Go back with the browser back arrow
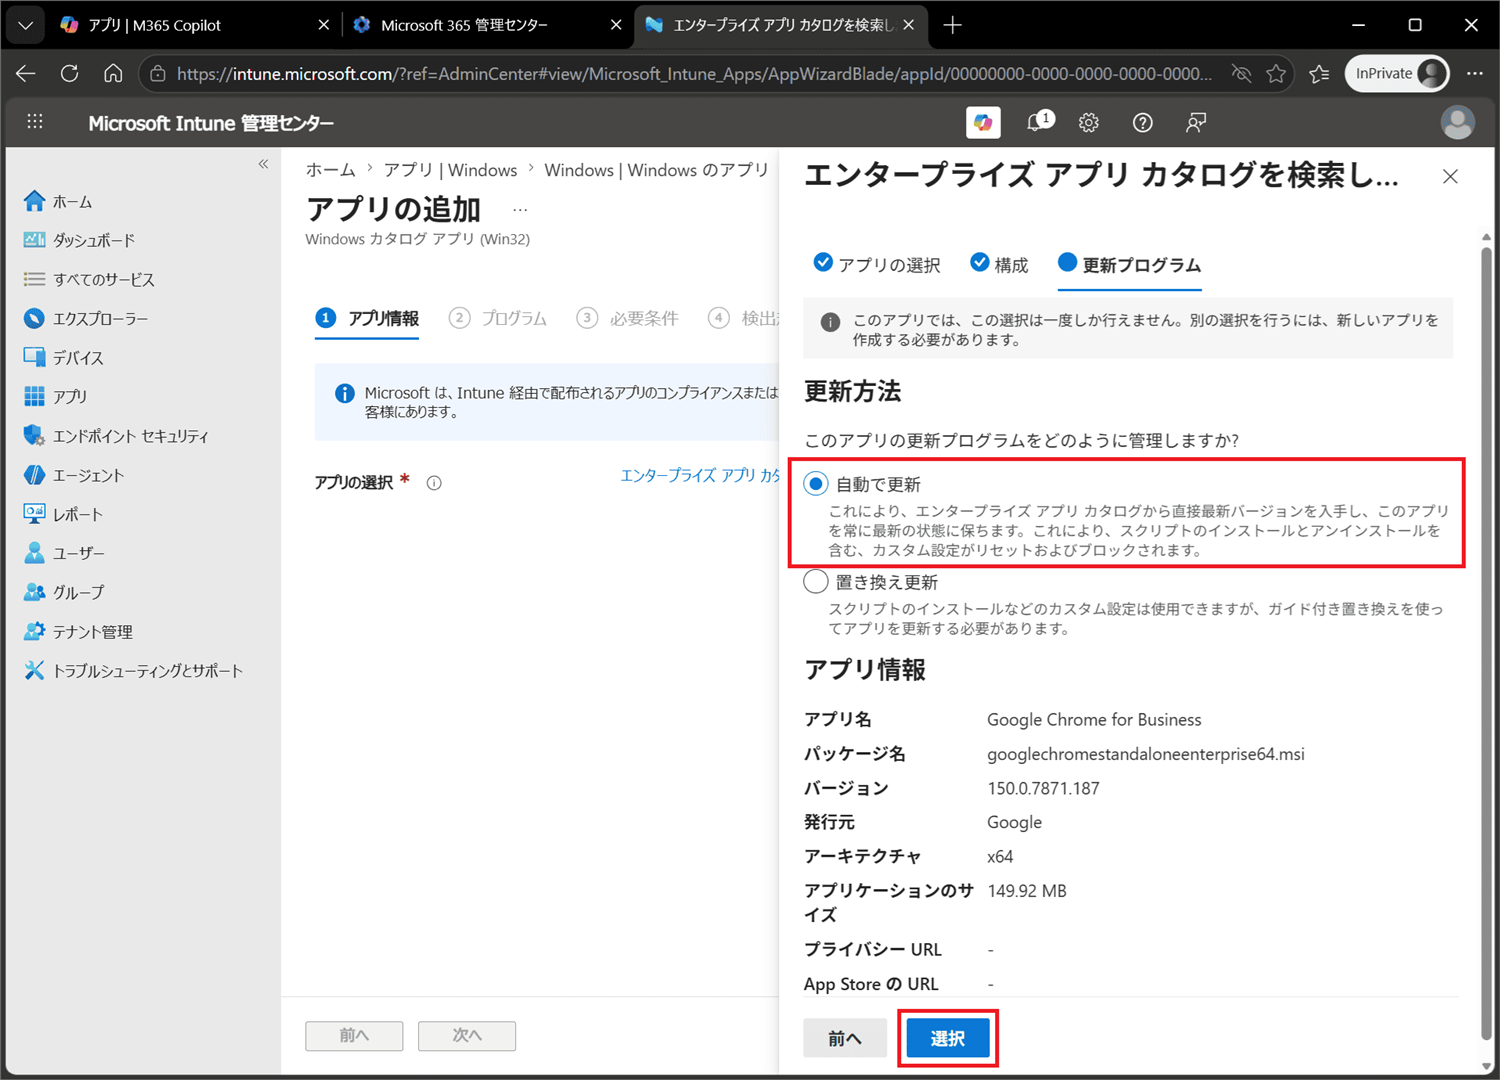 point(26,73)
